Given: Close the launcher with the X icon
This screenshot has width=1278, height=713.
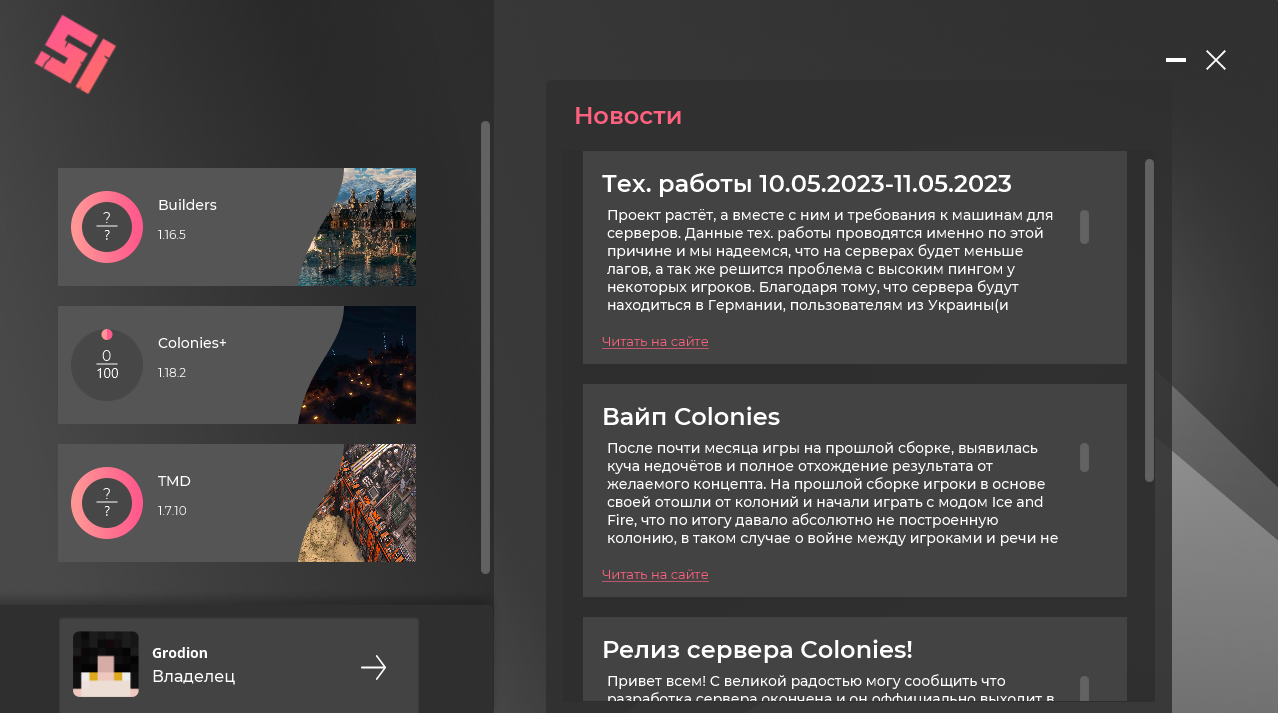Looking at the screenshot, I should tap(1216, 60).
